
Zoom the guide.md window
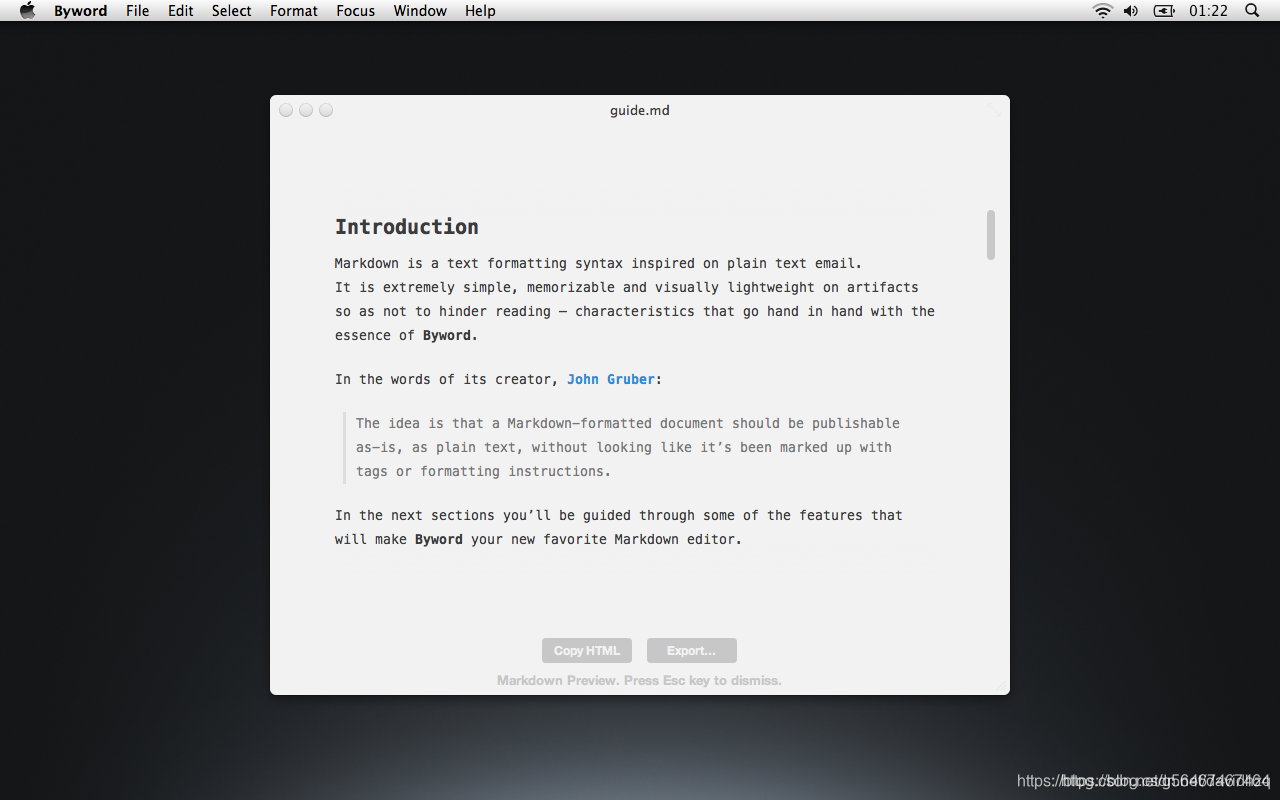(x=326, y=110)
